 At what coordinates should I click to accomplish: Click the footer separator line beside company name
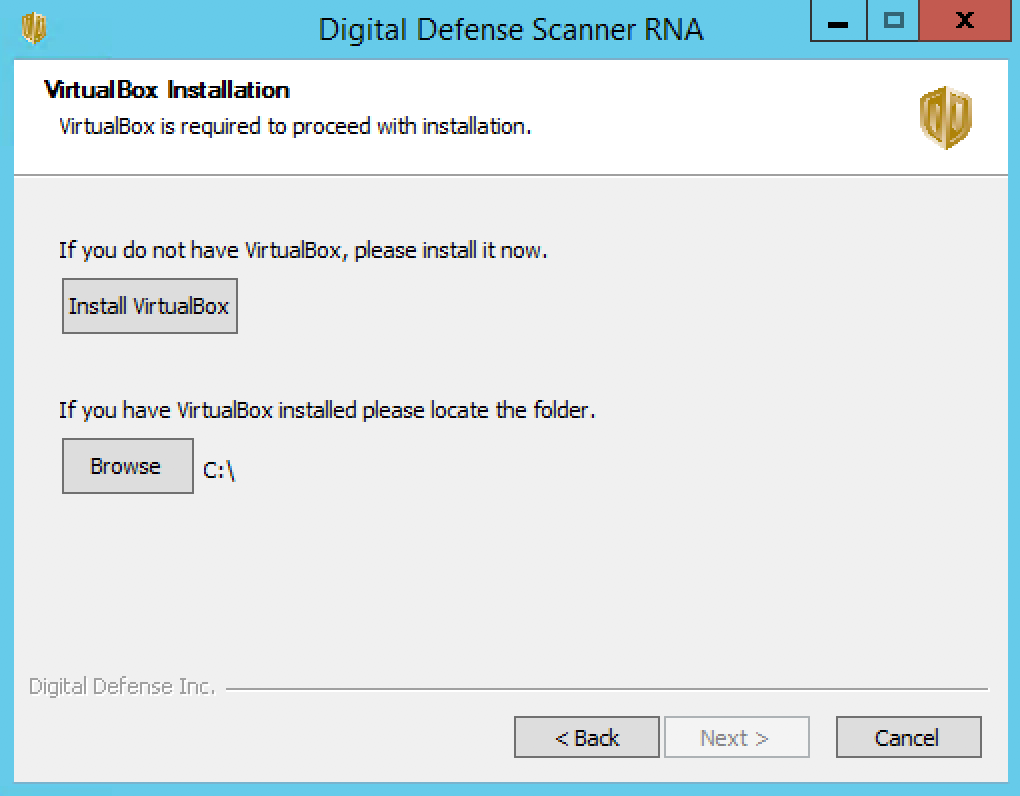(606, 688)
